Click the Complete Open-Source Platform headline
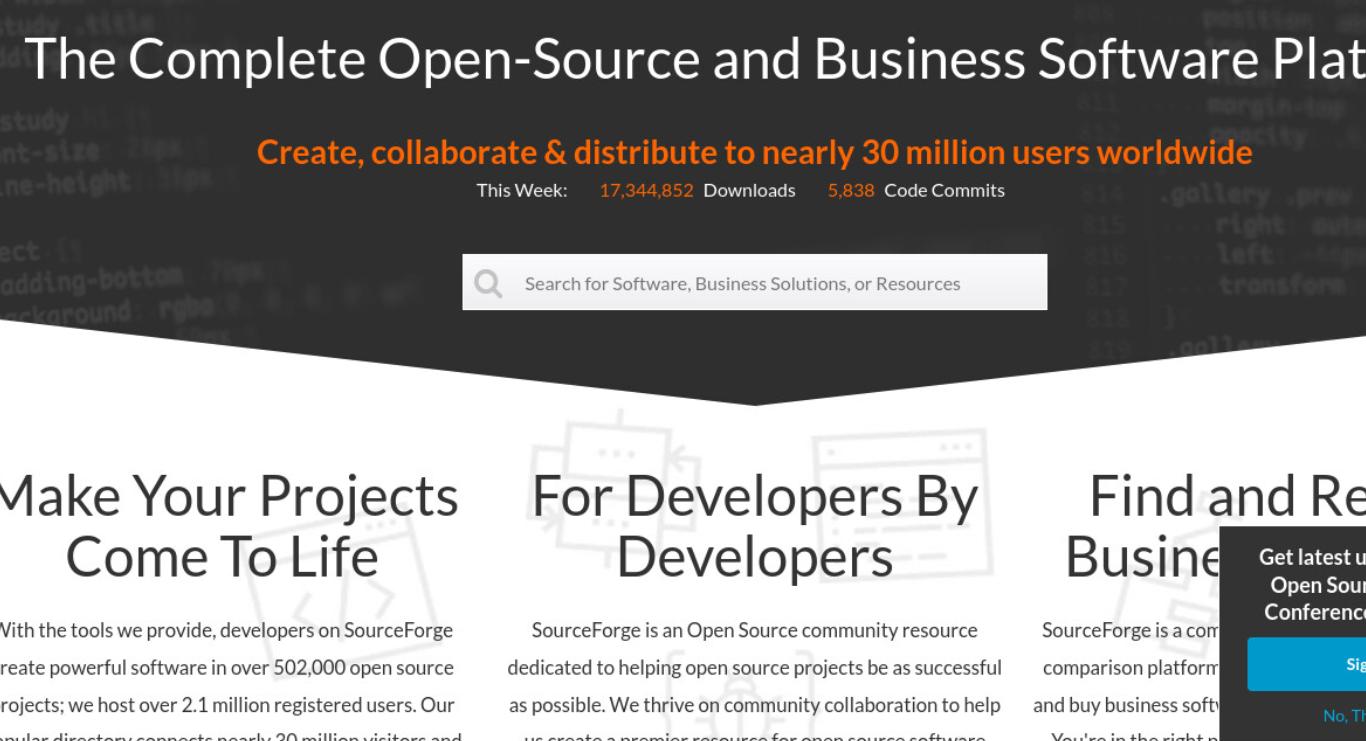 (x=694, y=58)
